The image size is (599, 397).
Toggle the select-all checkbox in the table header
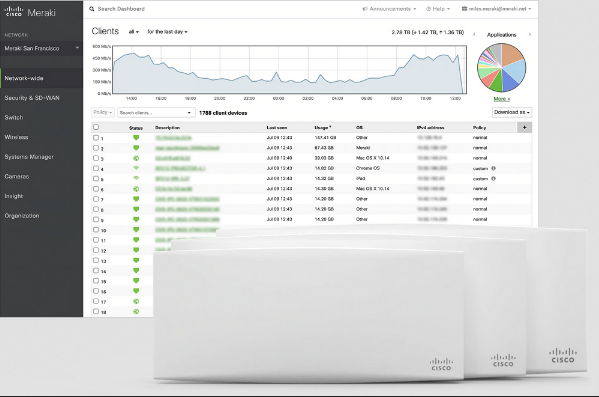click(x=96, y=127)
